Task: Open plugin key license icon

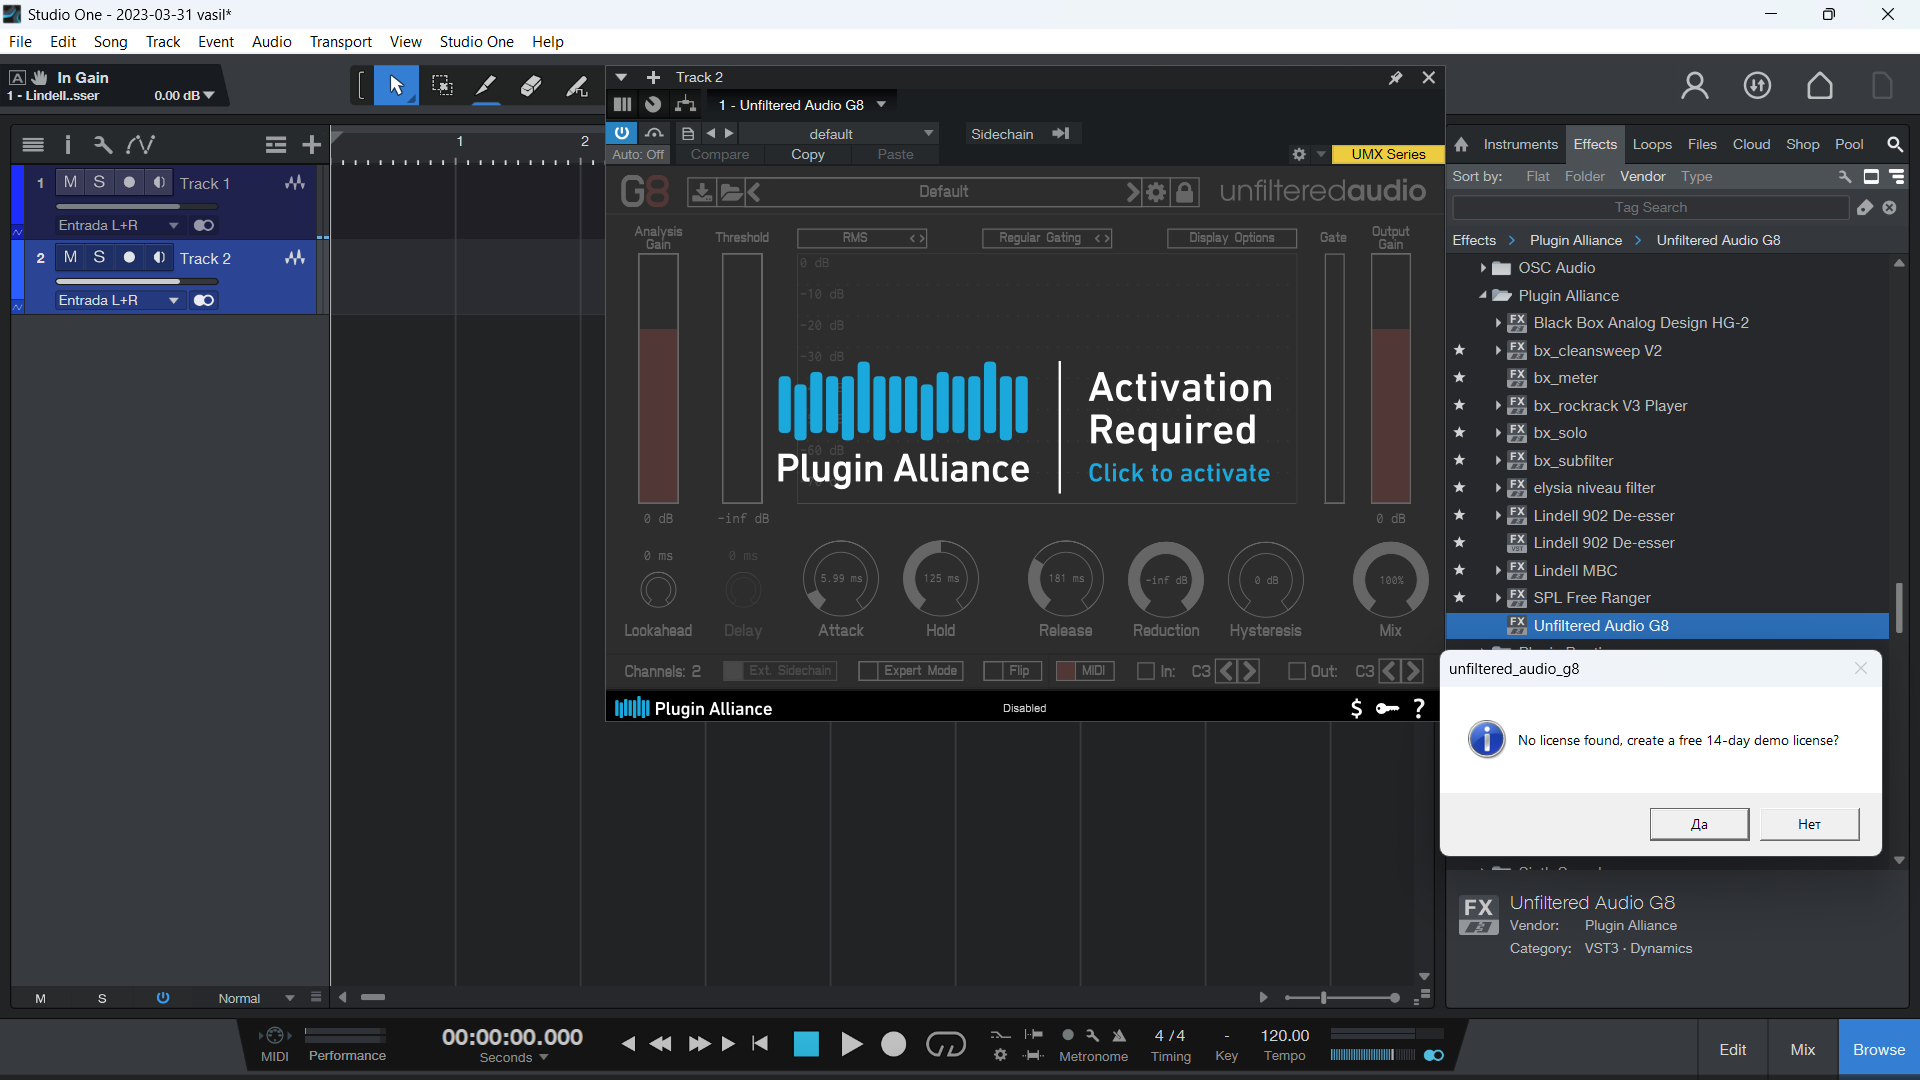Action: click(x=1387, y=708)
